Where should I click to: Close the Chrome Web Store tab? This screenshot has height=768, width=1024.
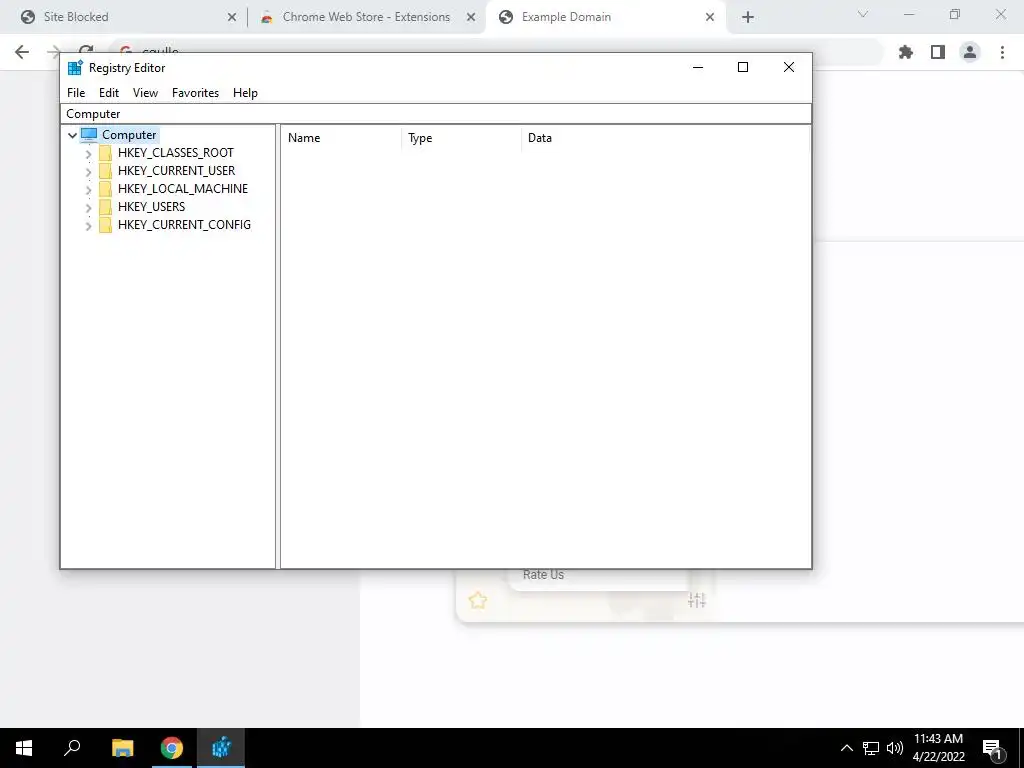click(471, 18)
